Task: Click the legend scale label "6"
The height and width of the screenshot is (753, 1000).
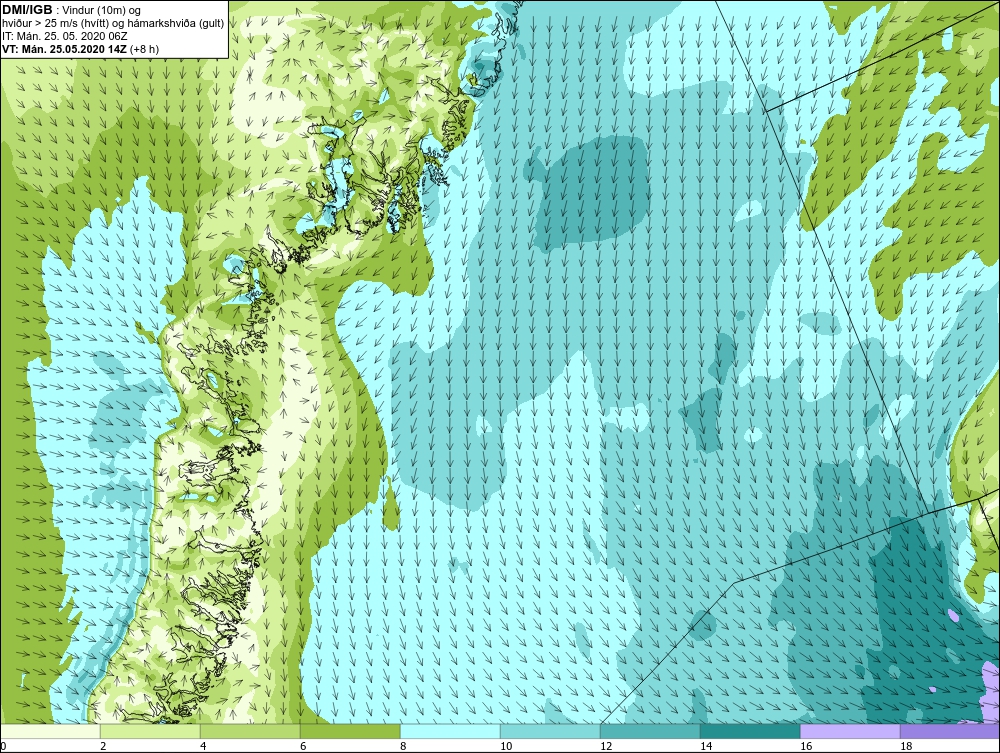Action: click(303, 746)
